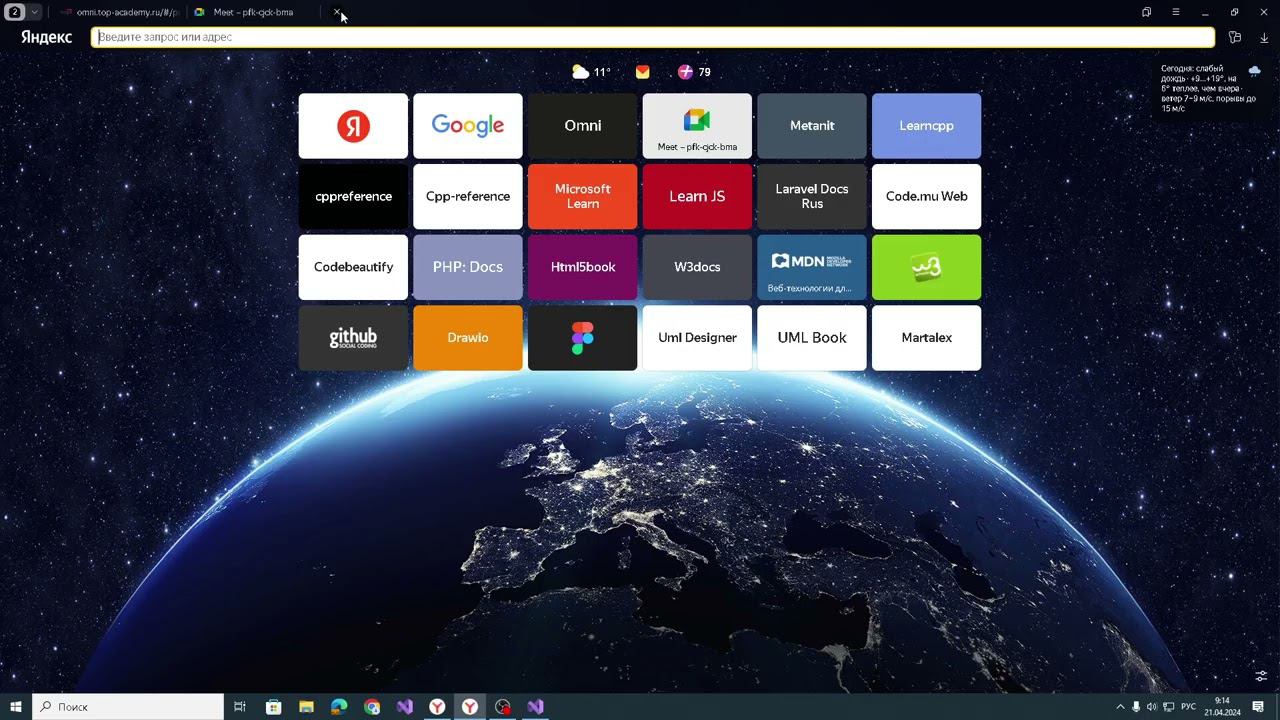This screenshot has height=720, width=1280.
Task: Open the Metanit tile
Action: click(x=812, y=126)
